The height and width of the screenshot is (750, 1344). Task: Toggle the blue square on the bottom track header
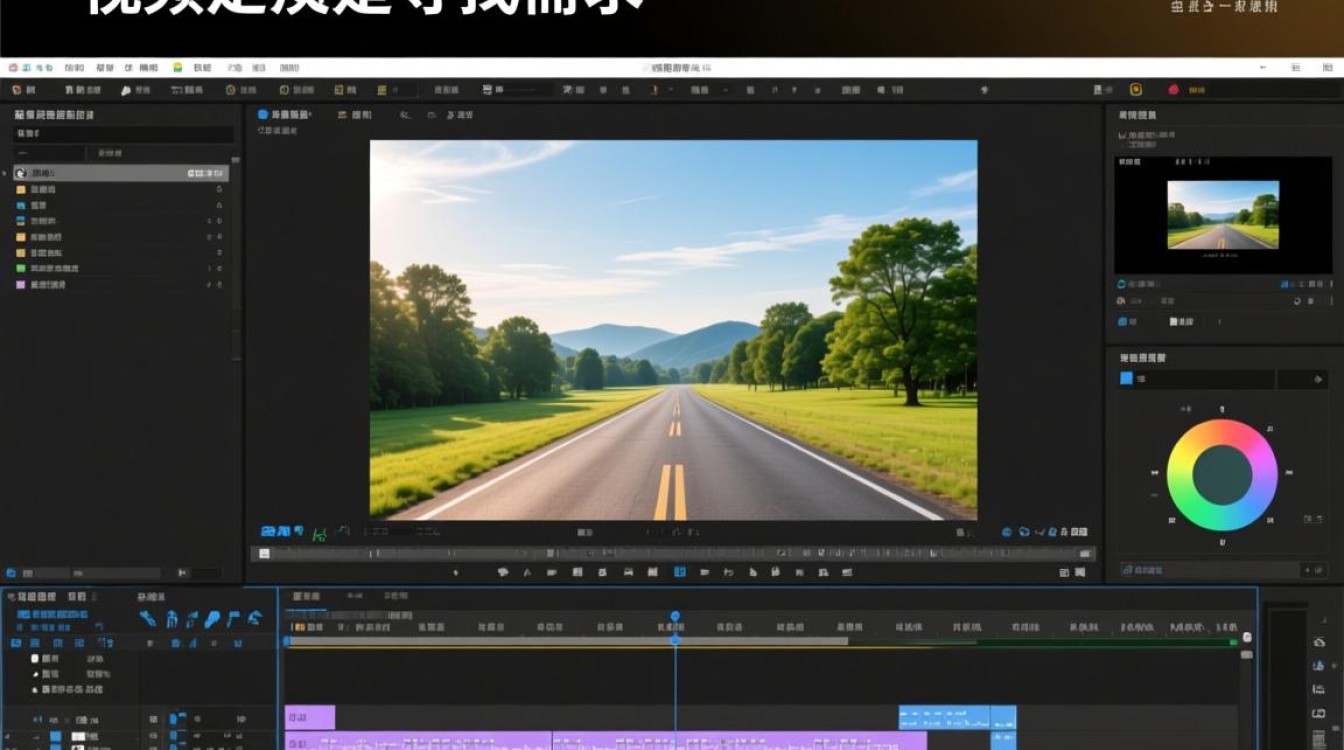[55, 736]
